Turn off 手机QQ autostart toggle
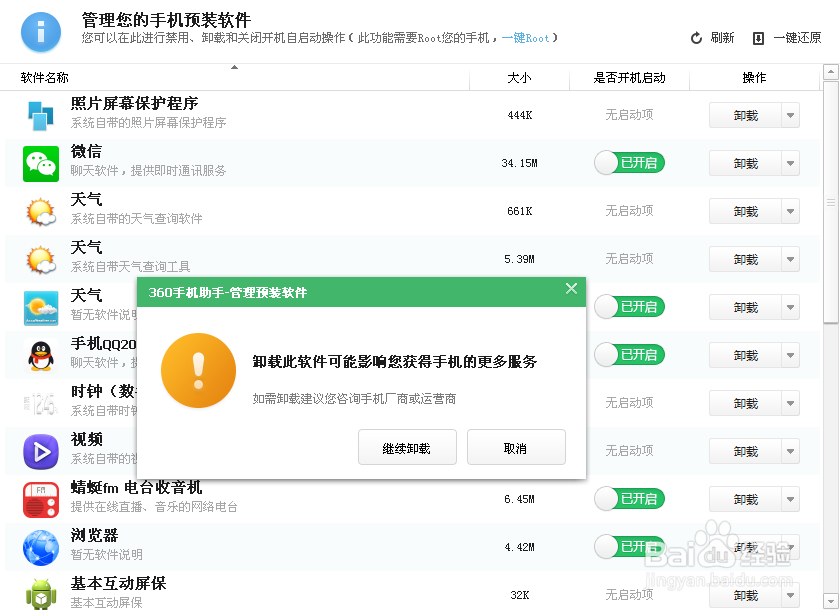 (629, 355)
